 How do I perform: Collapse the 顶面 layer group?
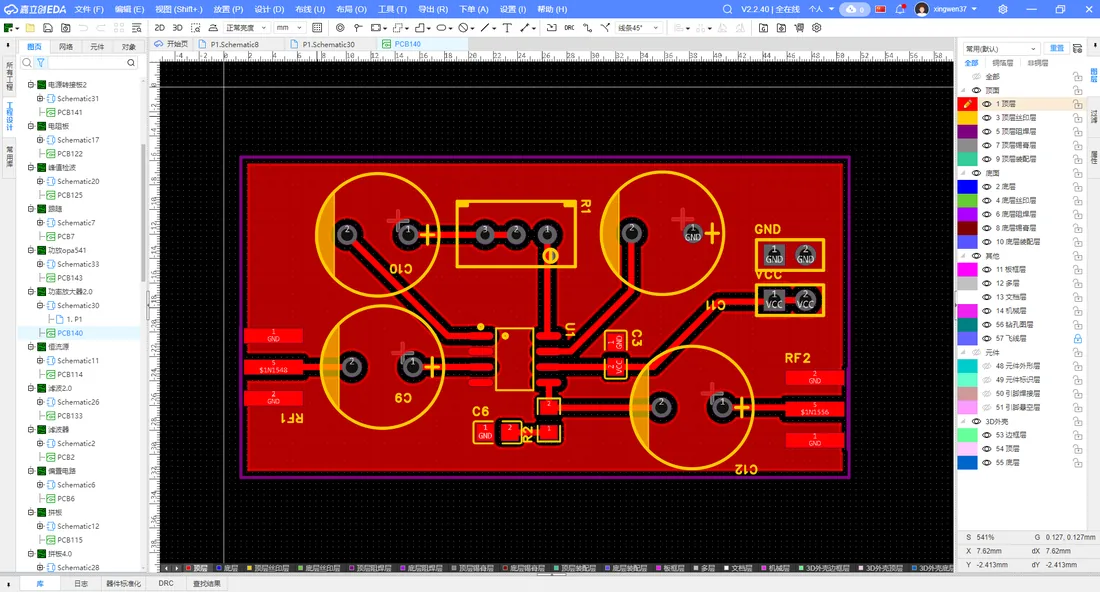click(963, 90)
